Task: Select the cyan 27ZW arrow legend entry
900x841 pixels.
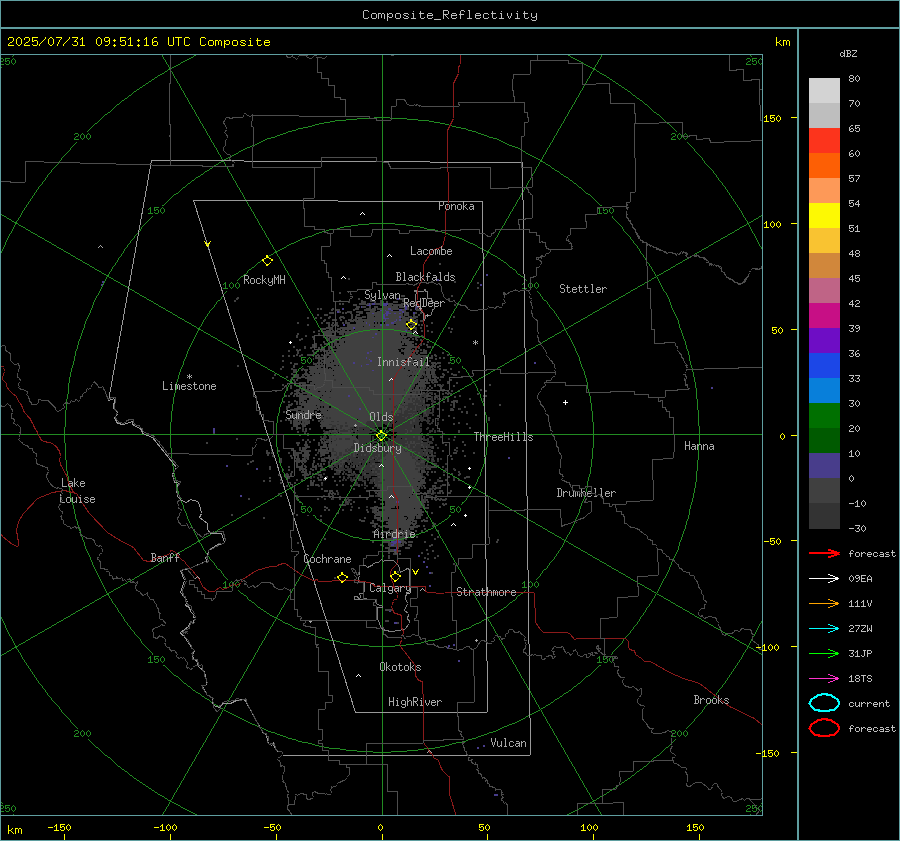Action: pos(824,628)
